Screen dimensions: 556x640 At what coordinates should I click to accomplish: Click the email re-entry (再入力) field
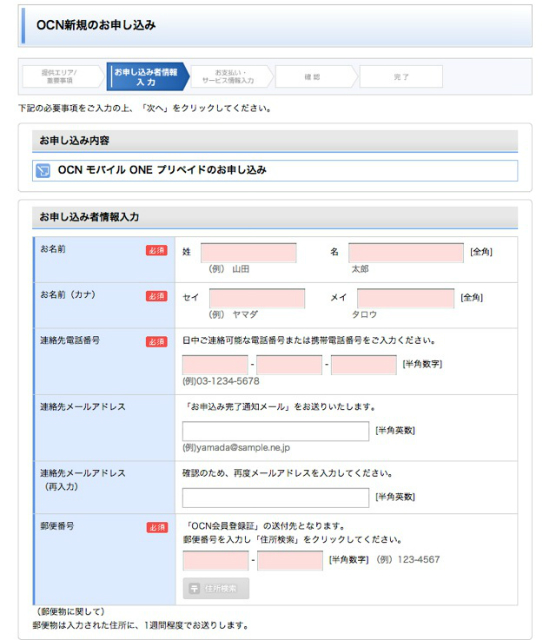[276, 498]
